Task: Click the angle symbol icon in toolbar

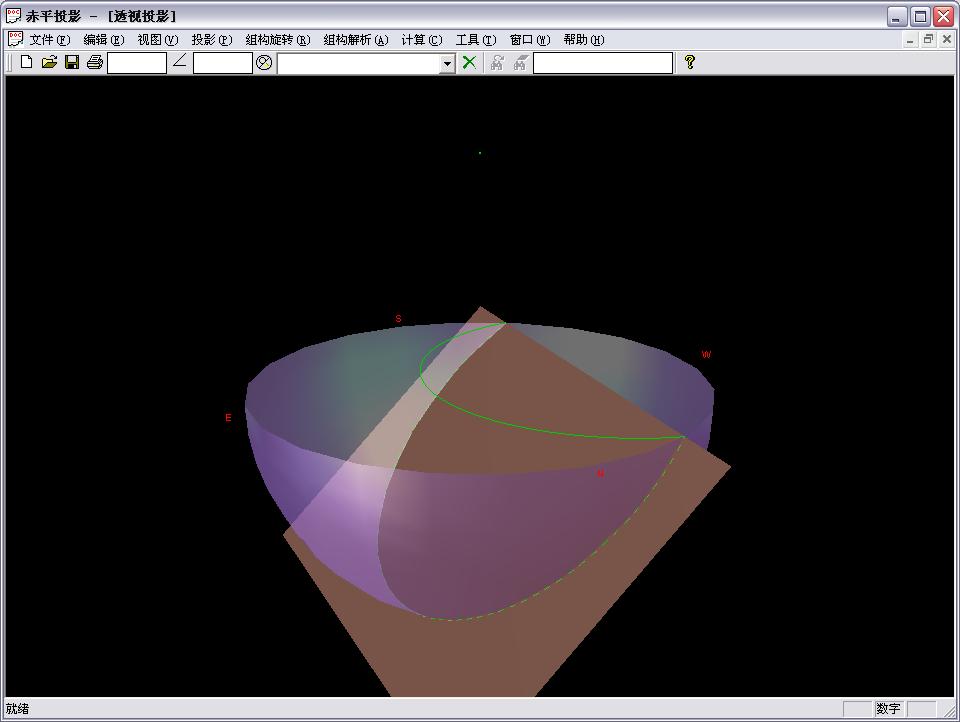Action: (x=180, y=62)
